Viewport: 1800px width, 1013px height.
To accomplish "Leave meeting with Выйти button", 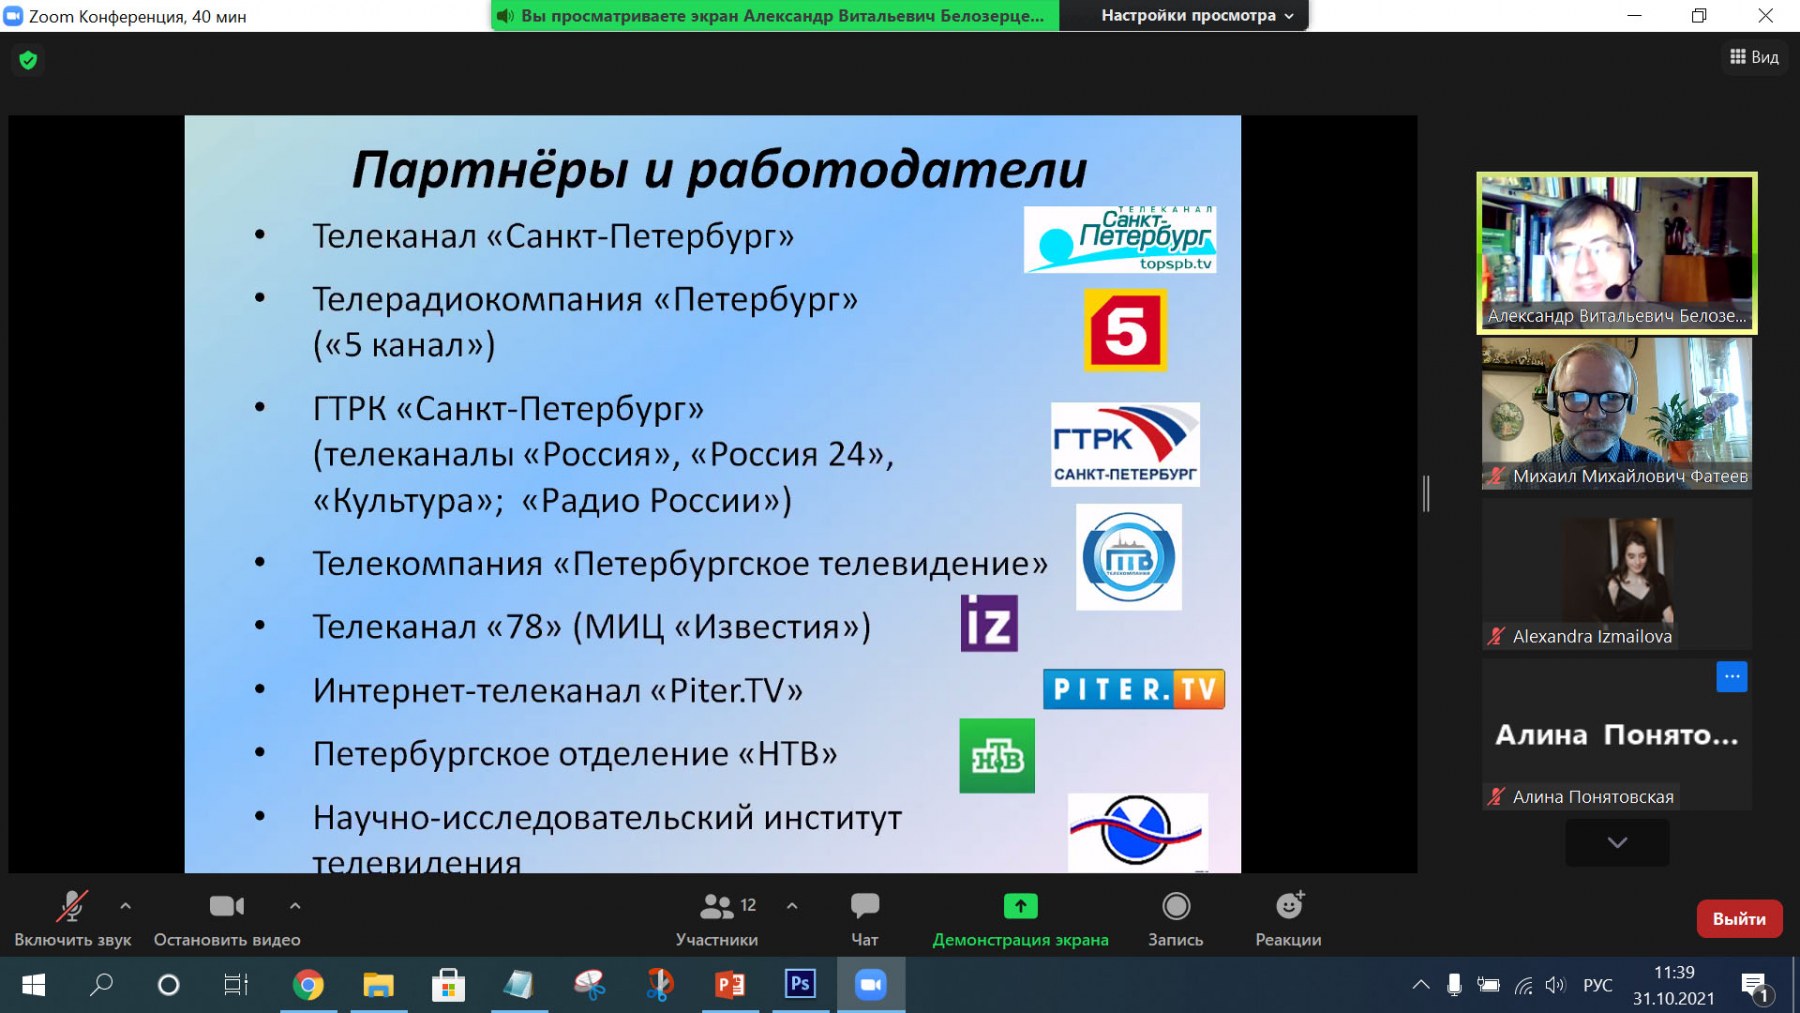I will click(1739, 919).
